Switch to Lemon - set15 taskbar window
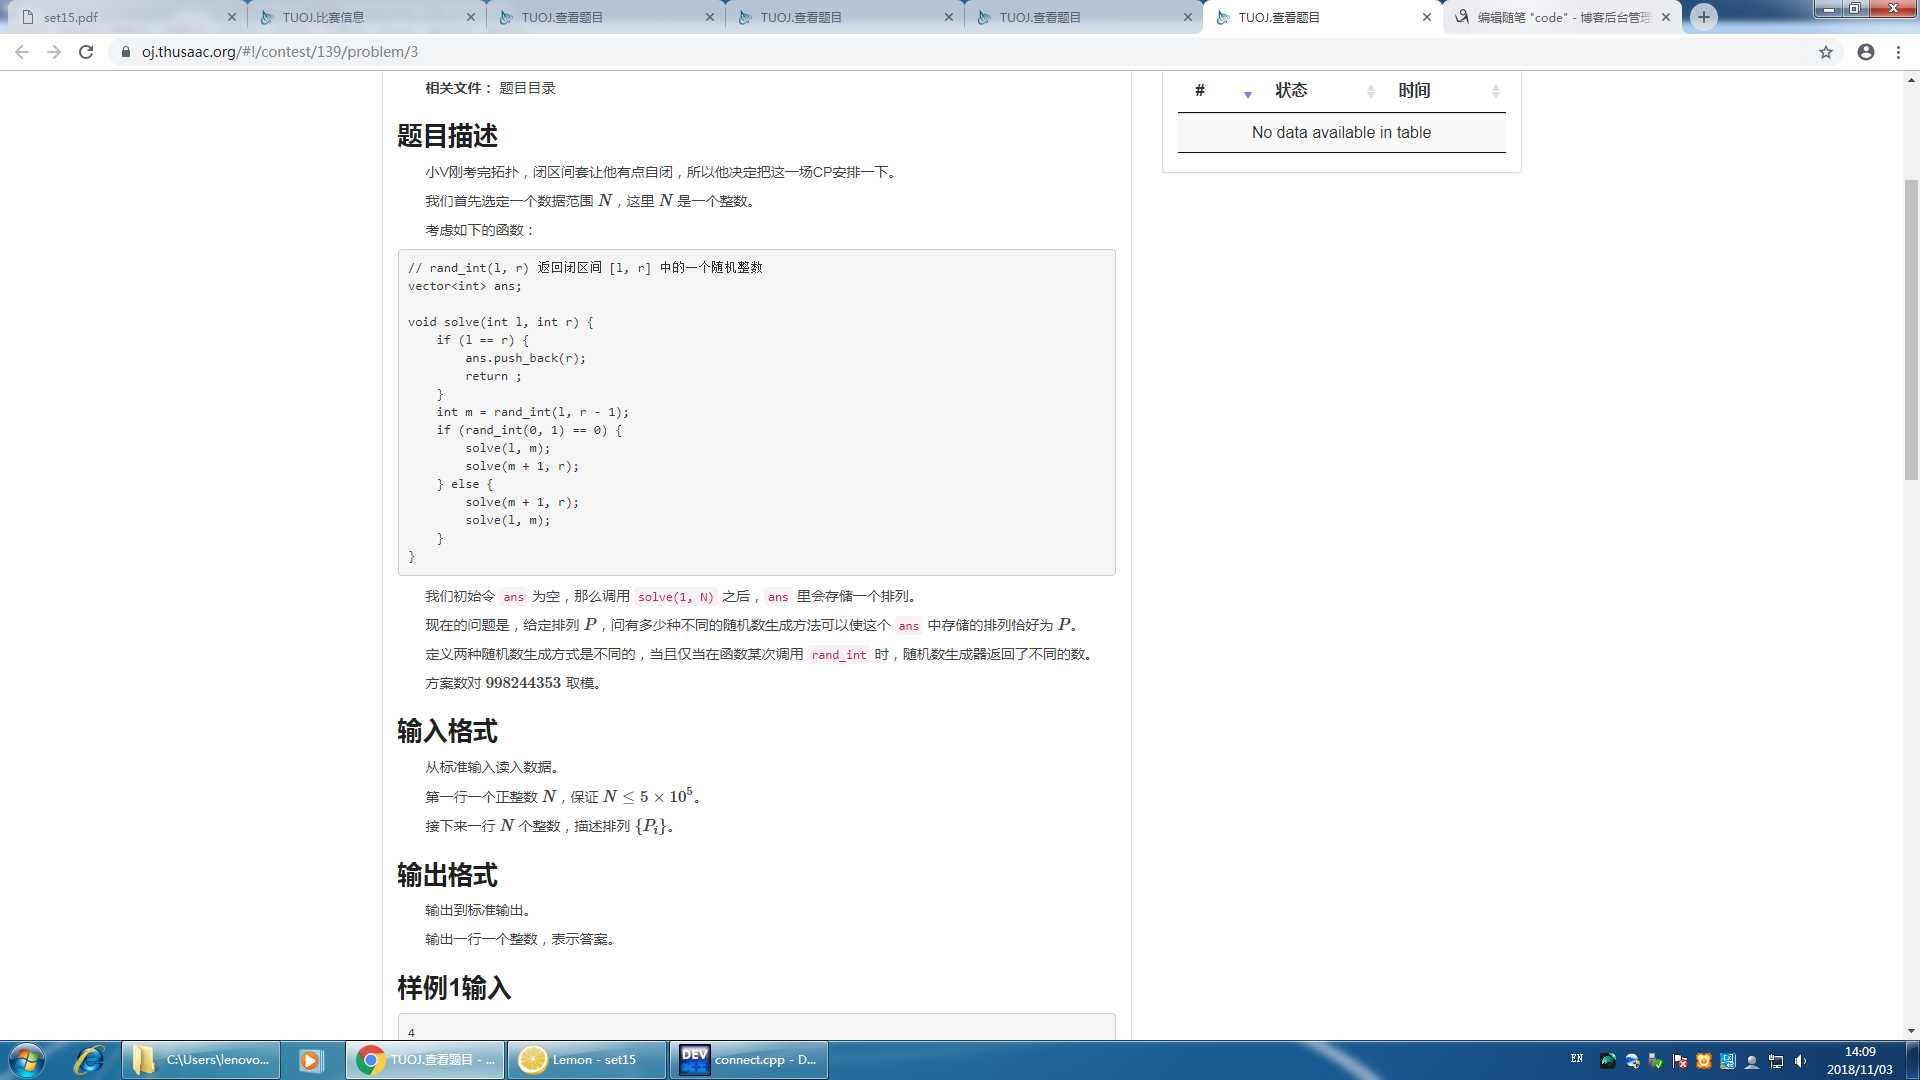Viewport: 1920px width, 1080px height. tap(587, 1060)
